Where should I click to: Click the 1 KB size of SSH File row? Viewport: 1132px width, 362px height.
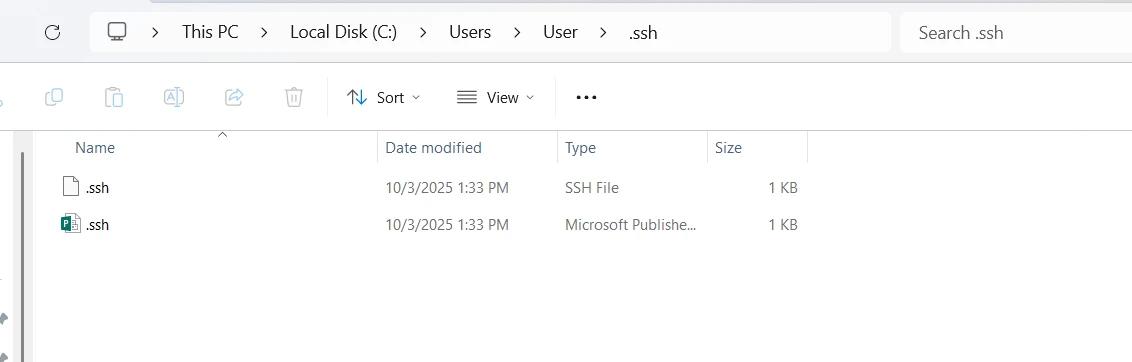783,188
